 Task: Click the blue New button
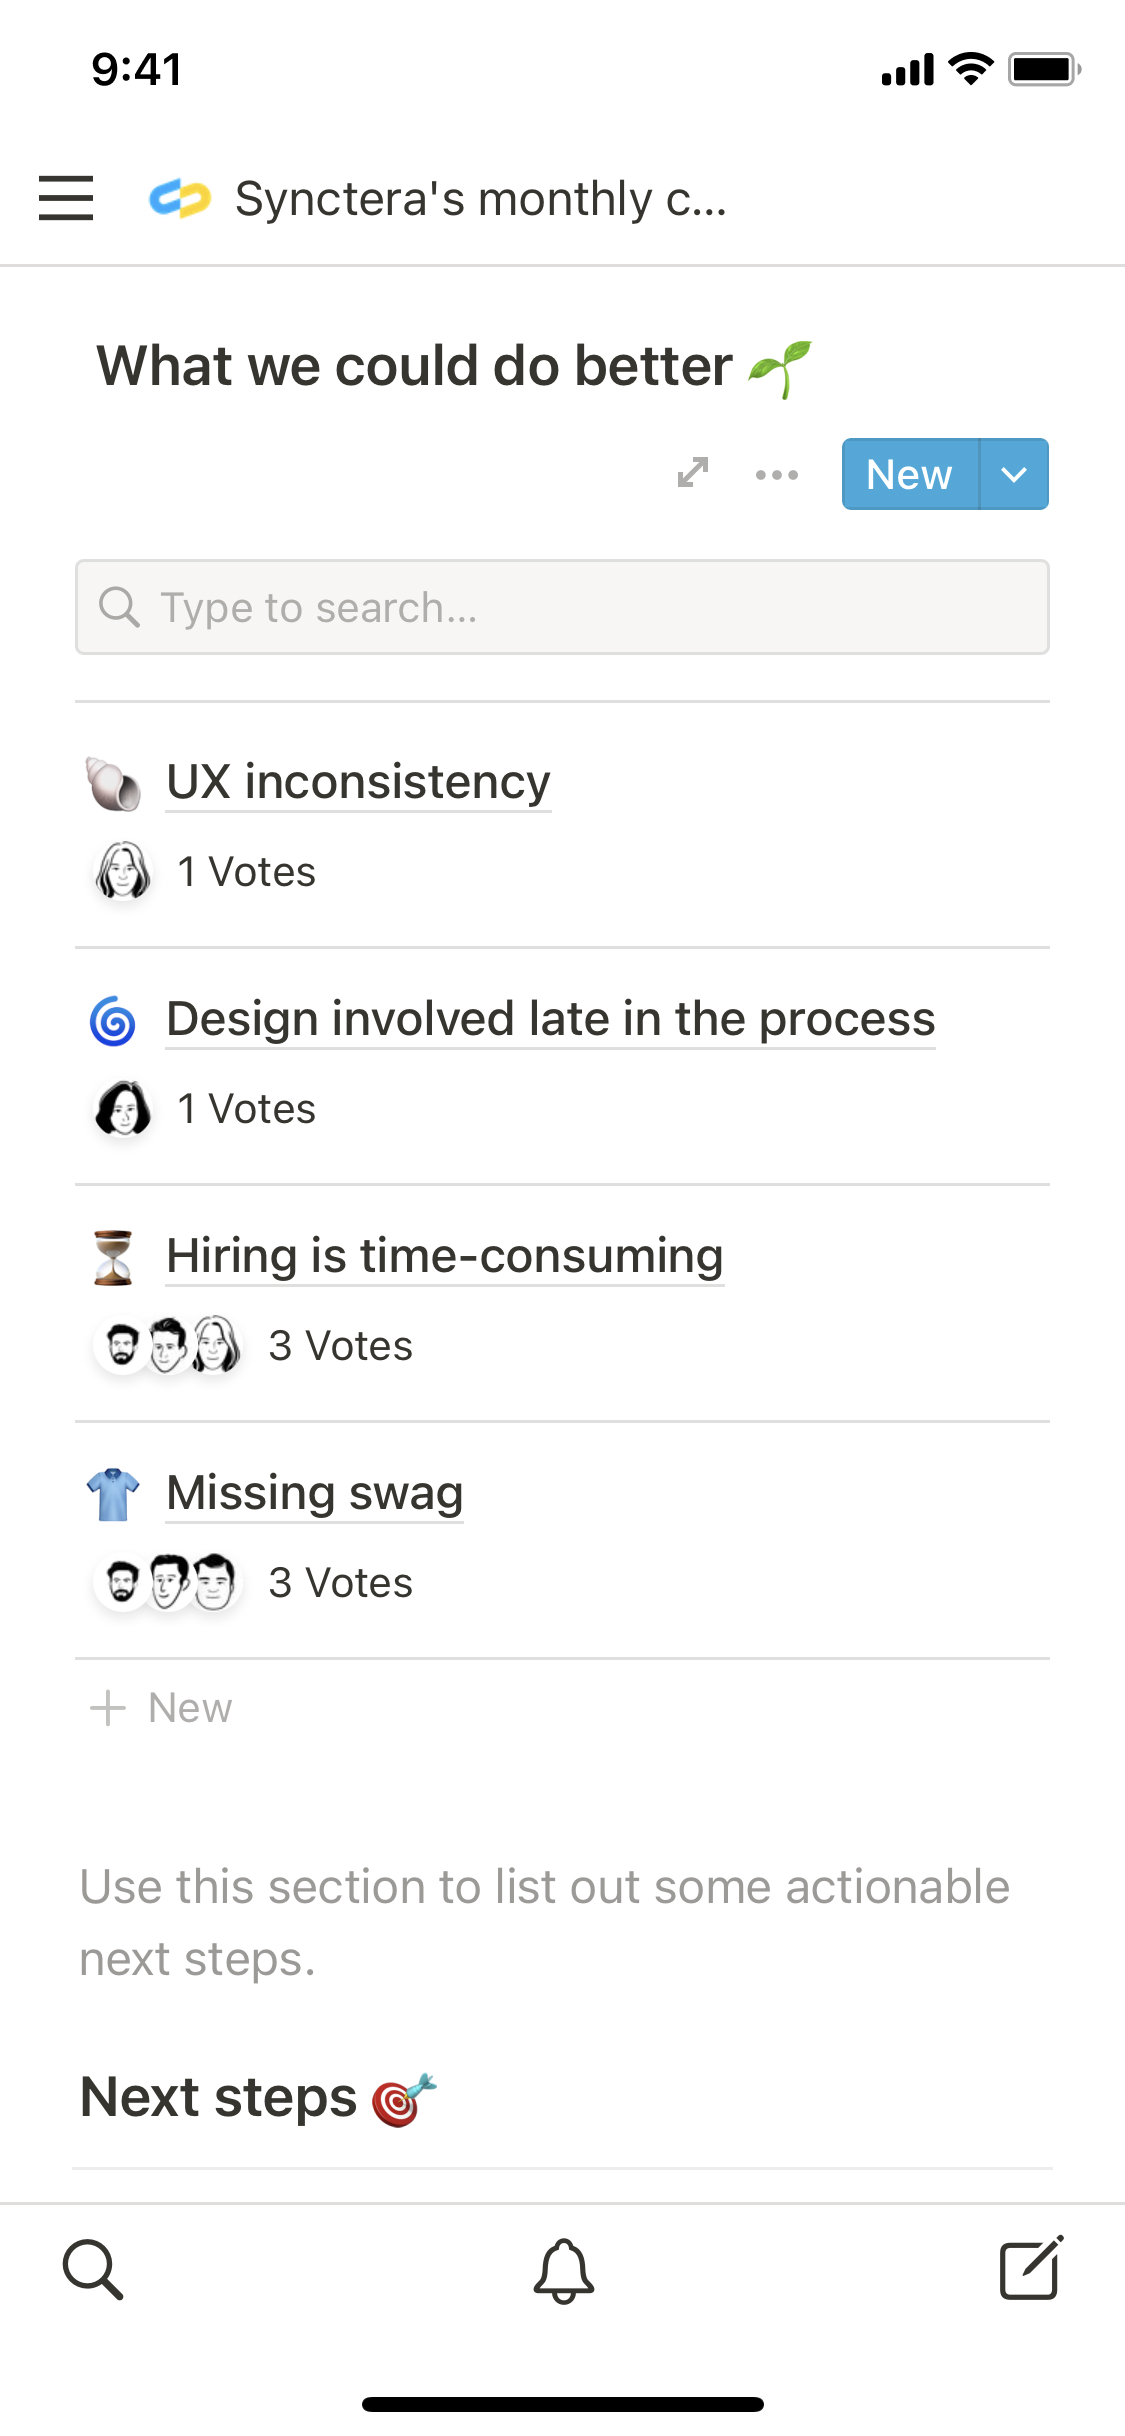pos(909,474)
